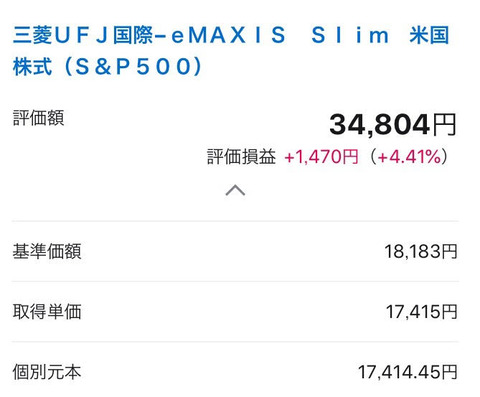The height and width of the screenshot is (397, 480).
Task: Select the 取得単価 row label
Action: tap(47, 312)
